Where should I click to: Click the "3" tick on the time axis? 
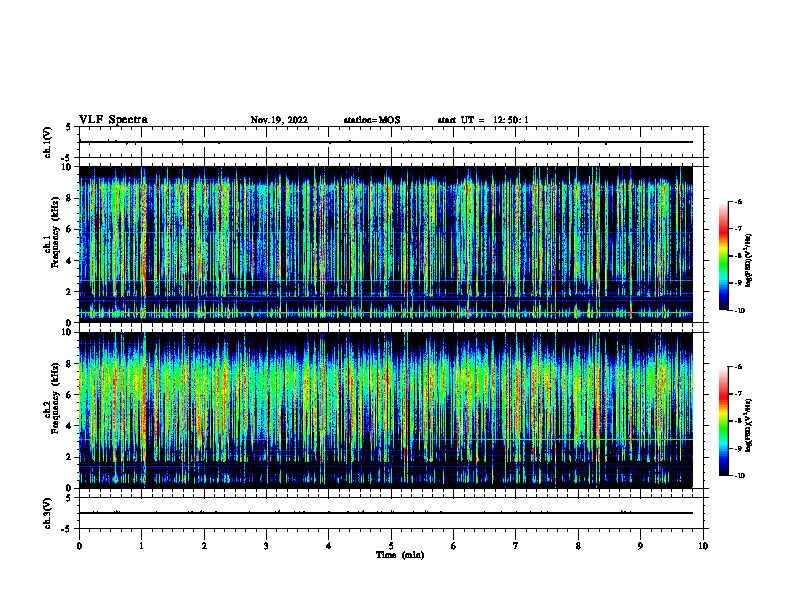click(266, 546)
